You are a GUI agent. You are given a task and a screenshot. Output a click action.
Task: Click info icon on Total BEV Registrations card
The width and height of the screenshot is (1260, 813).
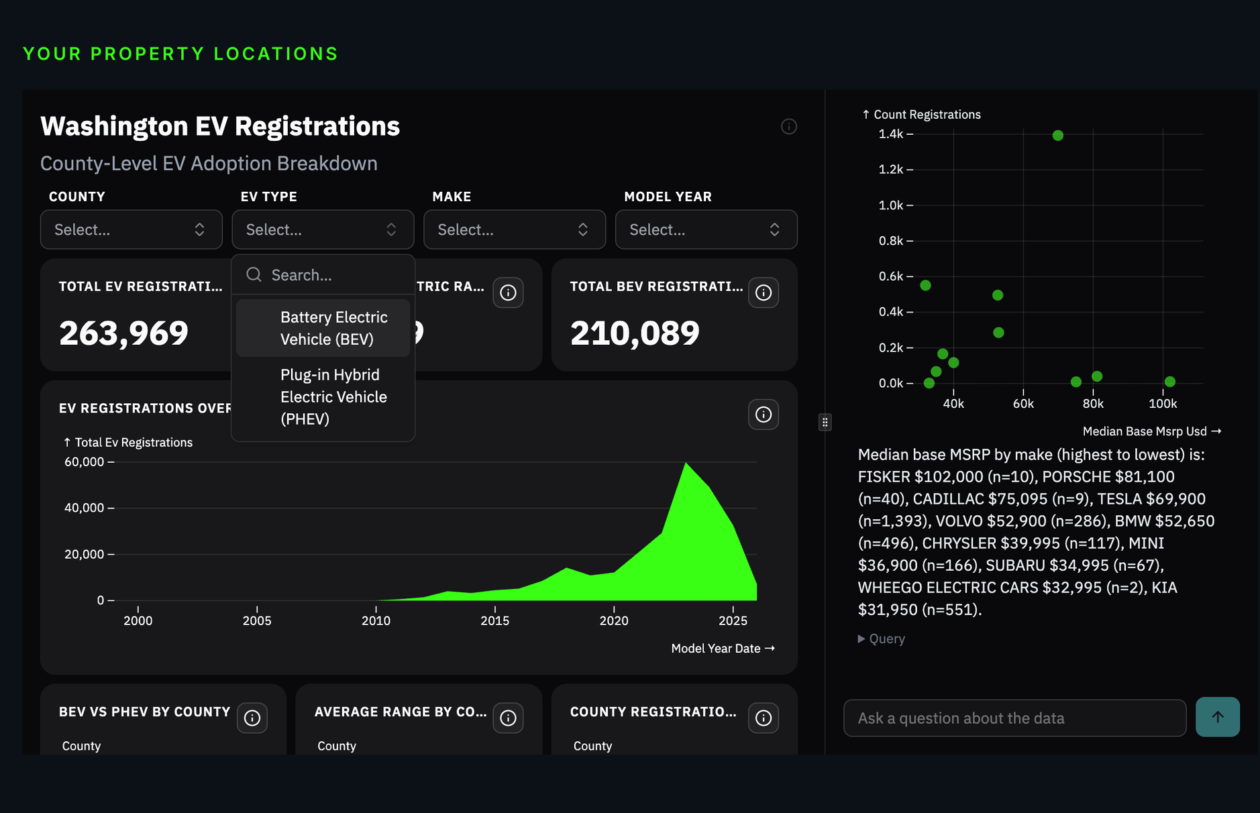[x=764, y=293]
